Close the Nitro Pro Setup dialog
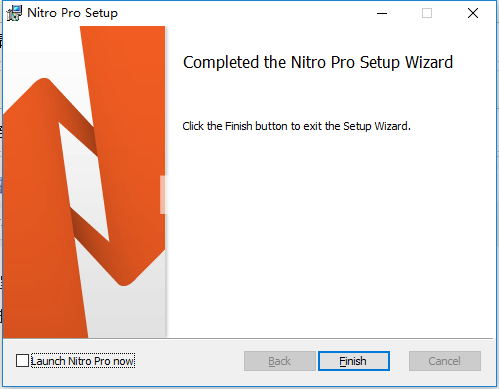Image resolution: width=499 pixels, height=389 pixels. pos(473,13)
